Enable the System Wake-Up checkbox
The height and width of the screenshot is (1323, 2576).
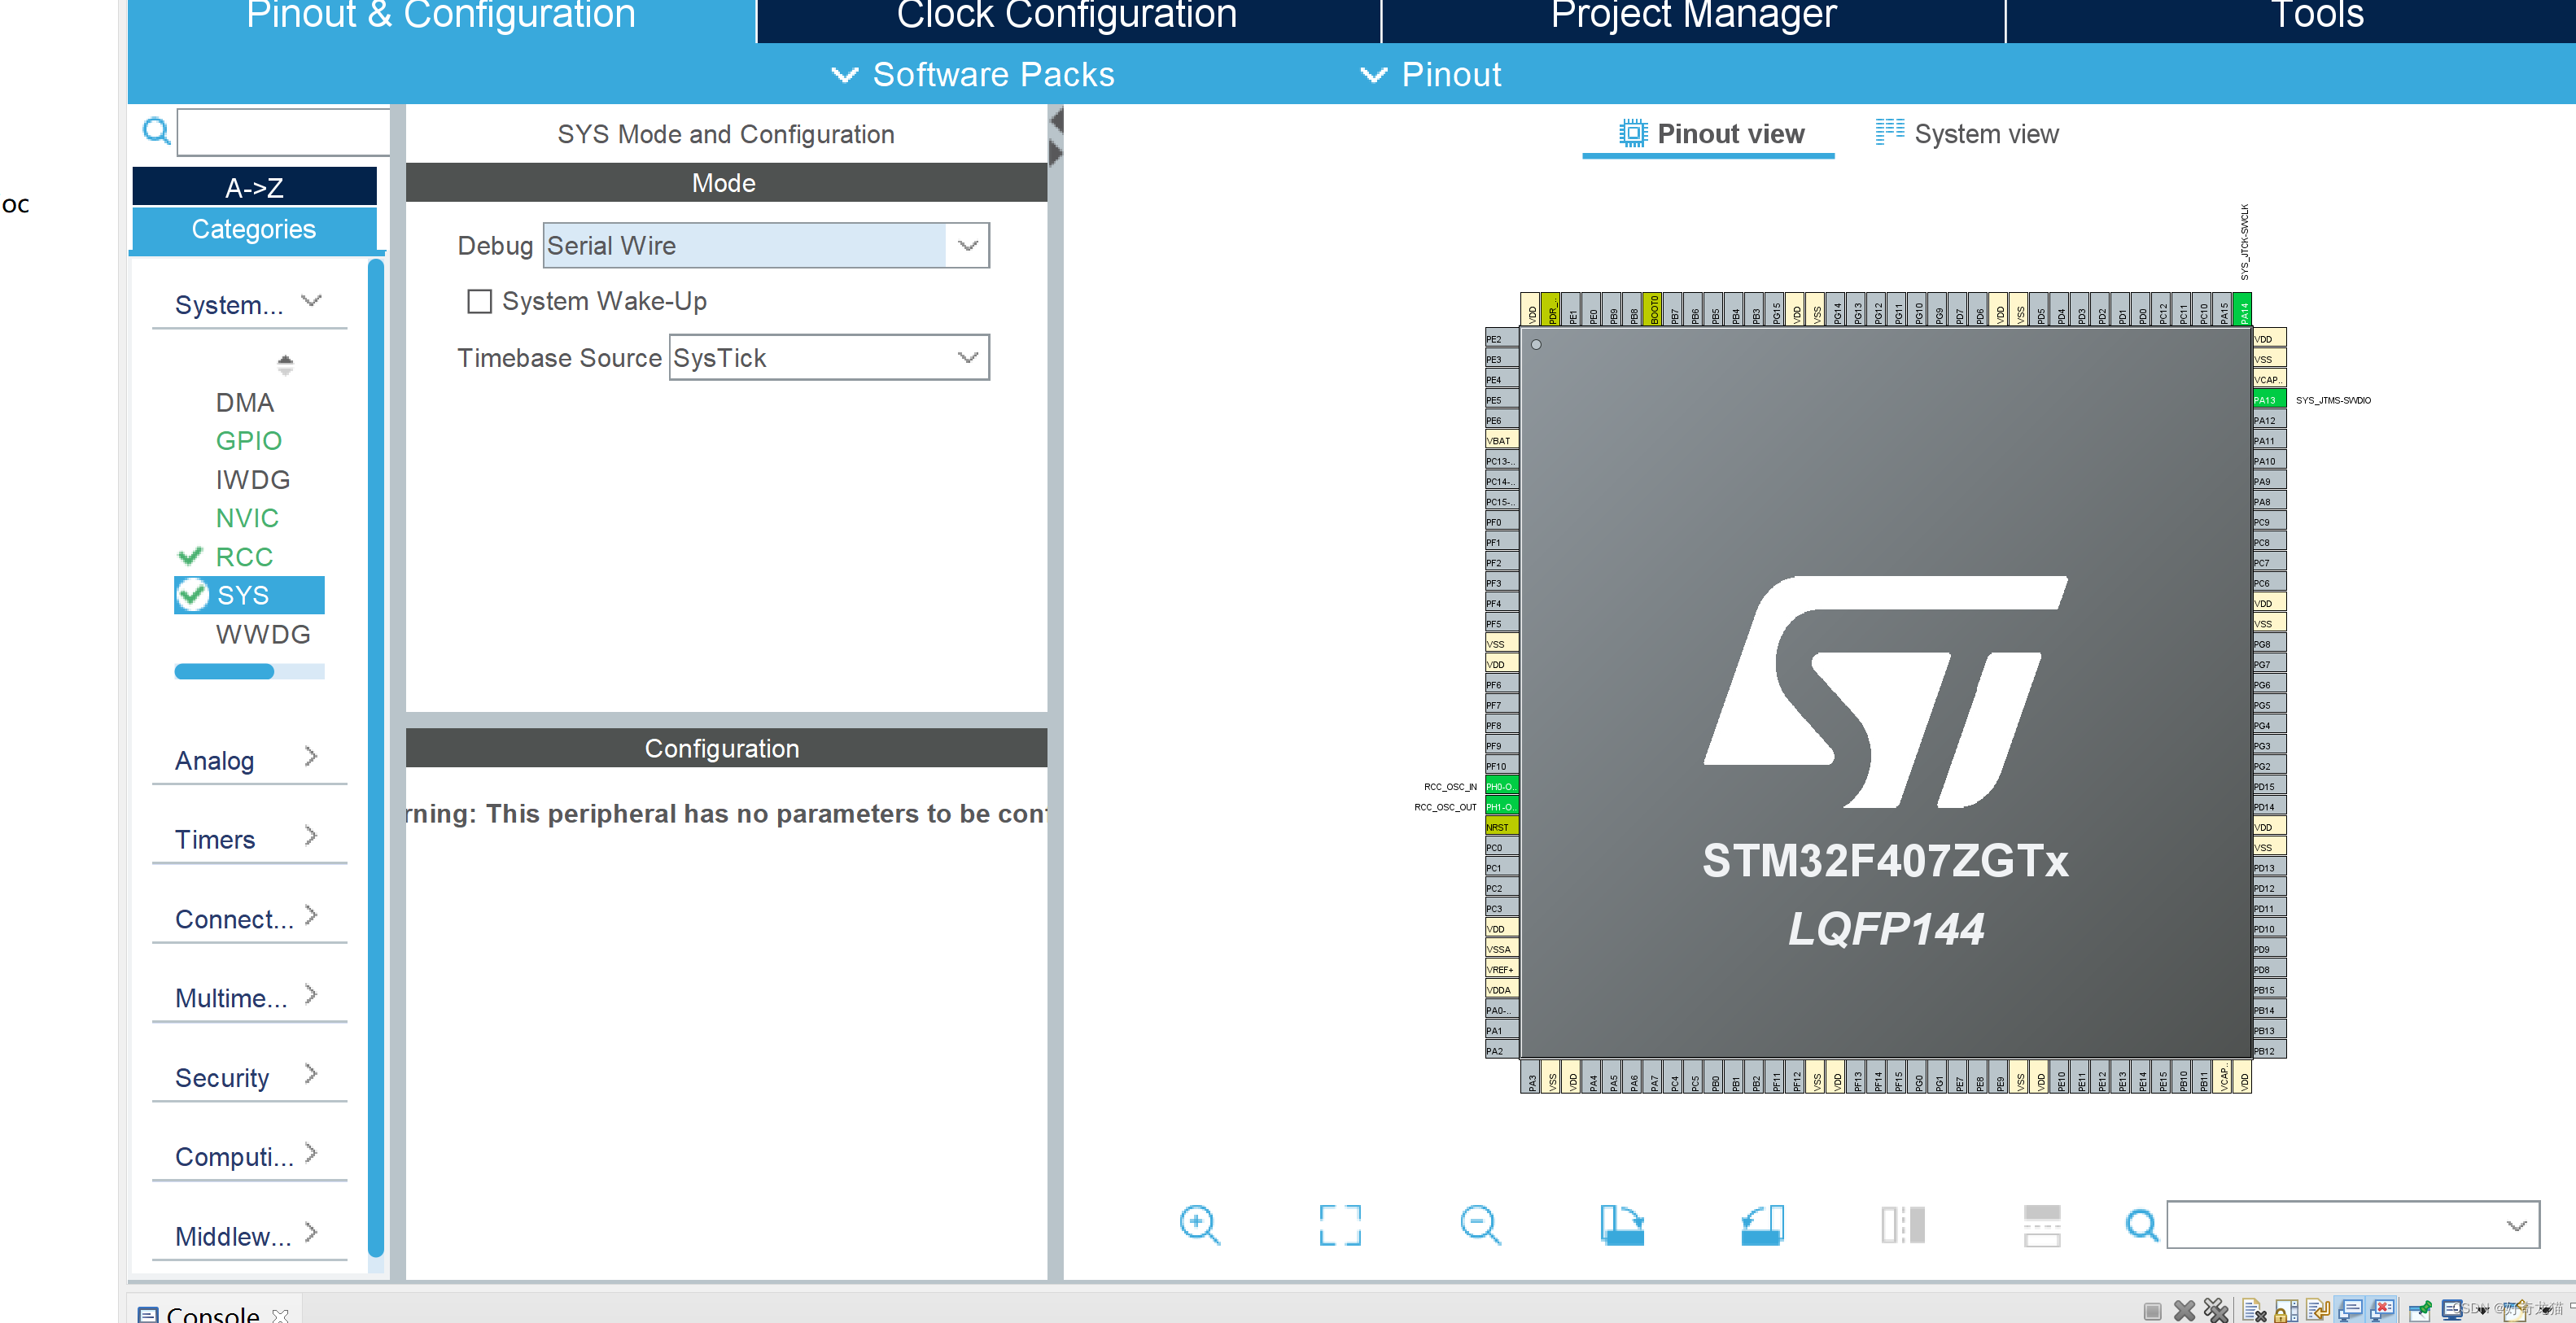pos(479,301)
